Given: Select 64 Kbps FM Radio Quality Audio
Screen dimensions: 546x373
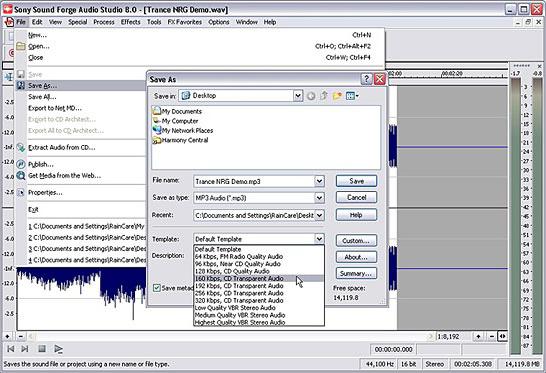Looking at the screenshot, I should point(259,257).
